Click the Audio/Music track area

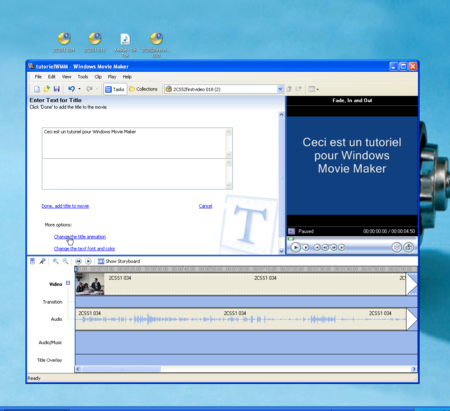click(246, 342)
